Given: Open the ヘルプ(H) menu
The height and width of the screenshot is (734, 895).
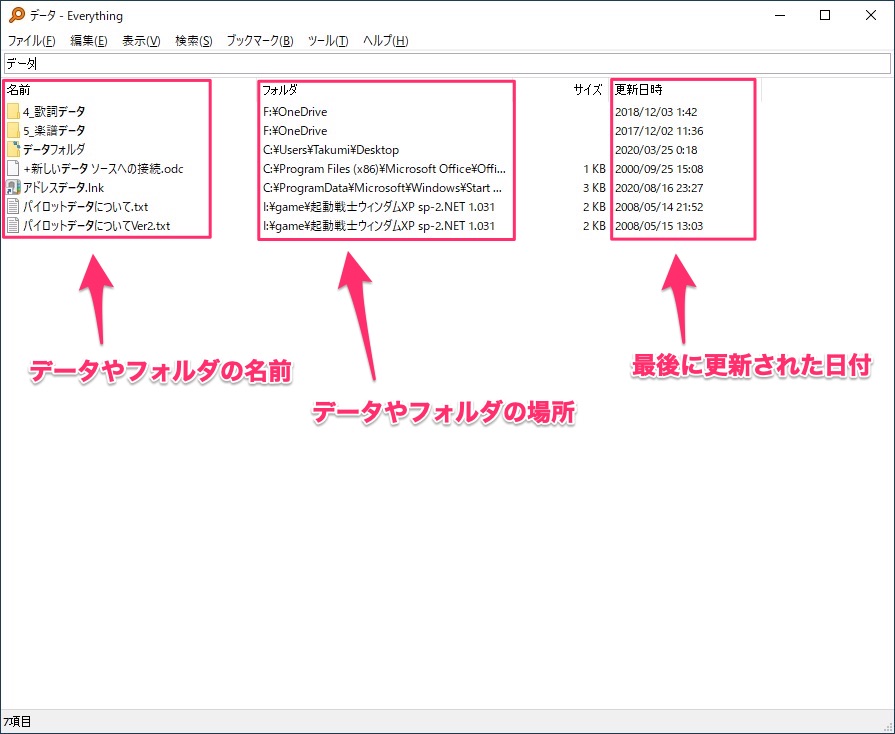Looking at the screenshot, I should pyautogui.click(x=385, y=41).
